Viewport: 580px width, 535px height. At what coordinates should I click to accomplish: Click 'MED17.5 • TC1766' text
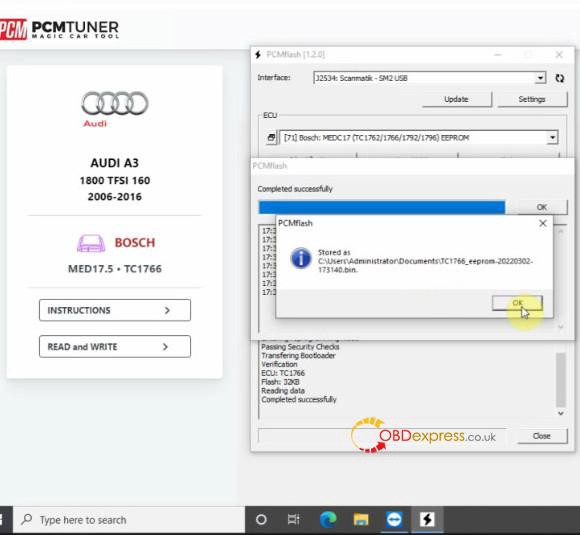point(115,269)
